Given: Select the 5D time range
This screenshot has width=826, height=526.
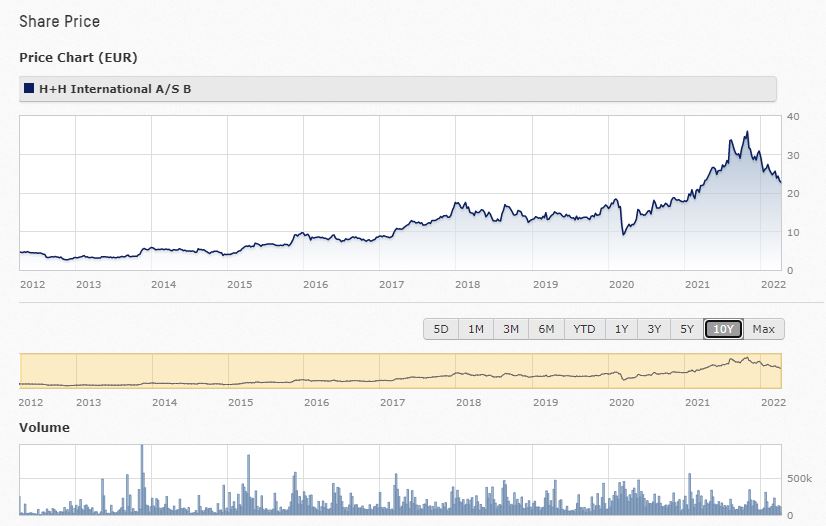Looking at the screenshot, I should (x=440, y=329).
